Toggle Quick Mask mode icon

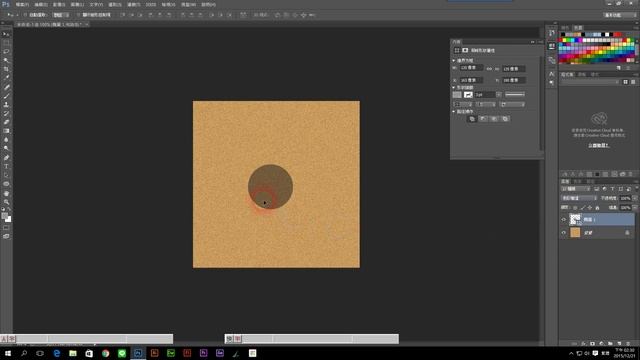(x=6, y=228)
